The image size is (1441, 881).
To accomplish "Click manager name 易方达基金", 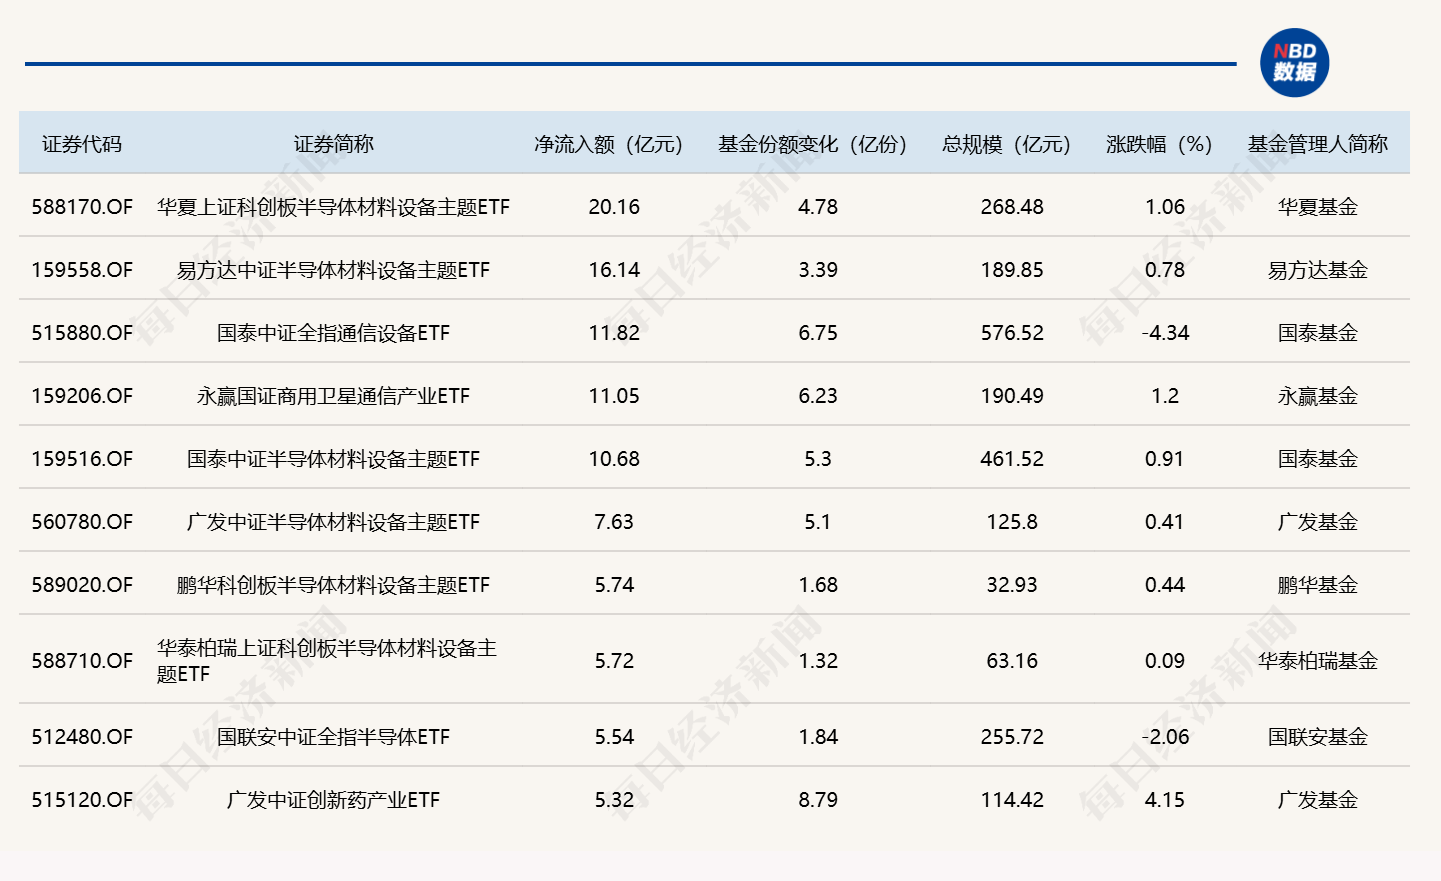I will tap(1318, 270).
